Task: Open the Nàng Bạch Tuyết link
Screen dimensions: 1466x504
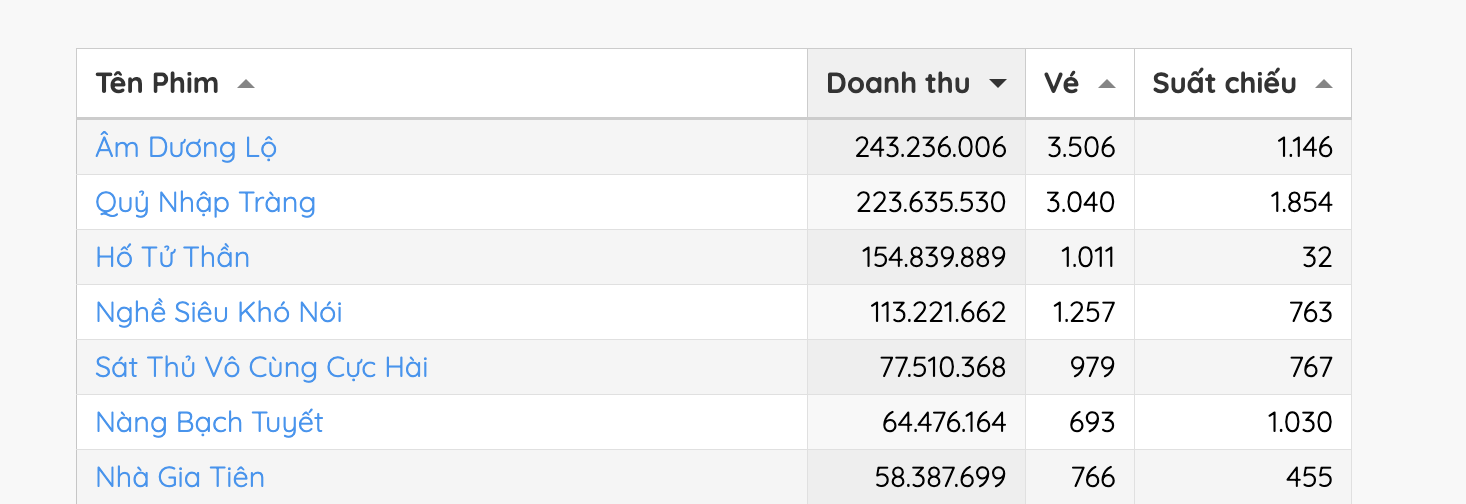Action: point(209,423)
